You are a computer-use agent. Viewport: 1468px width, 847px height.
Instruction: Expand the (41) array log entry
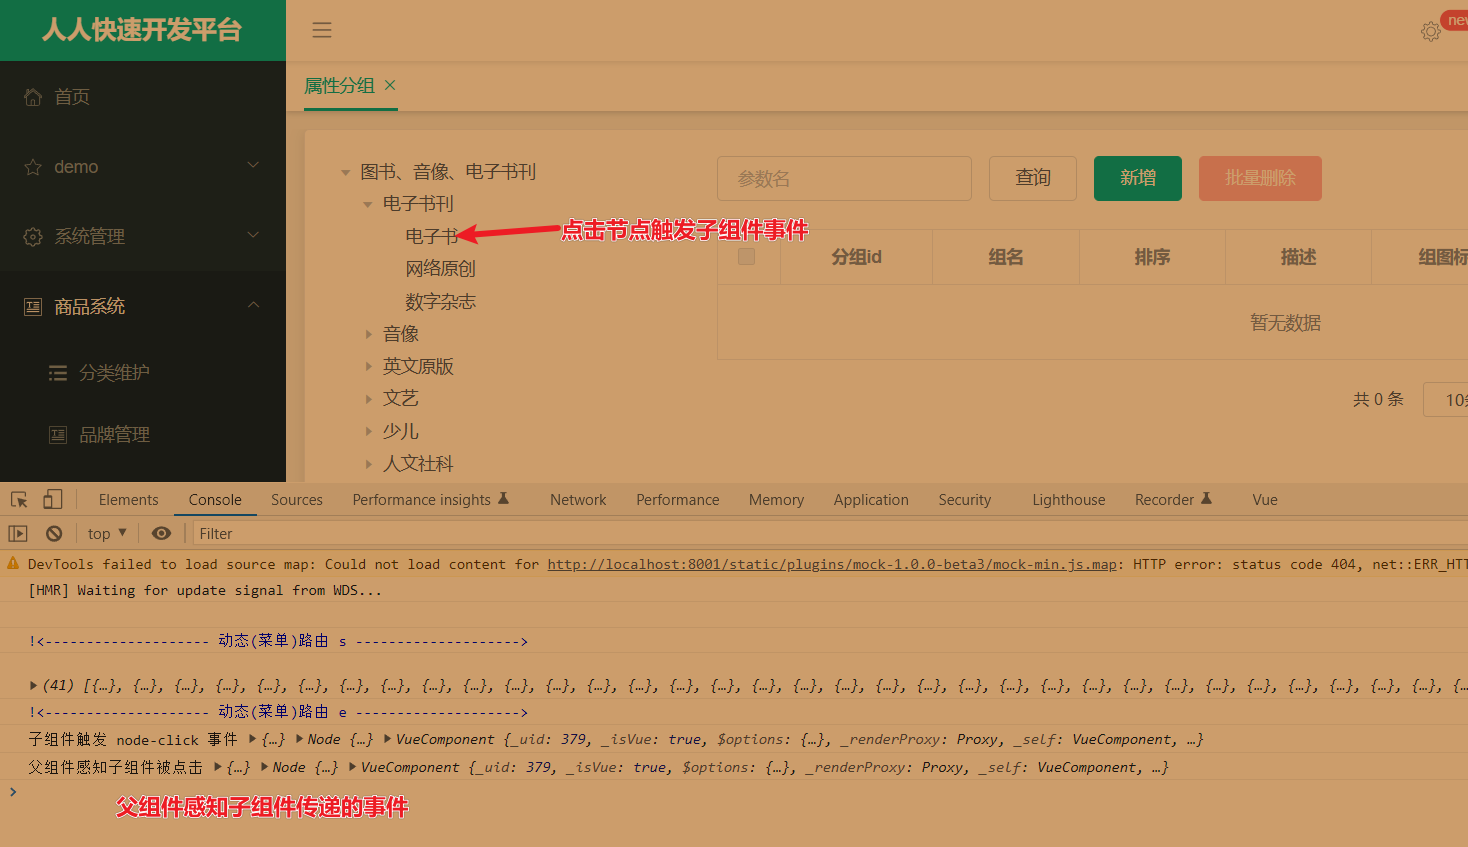(x=33, y=686)
